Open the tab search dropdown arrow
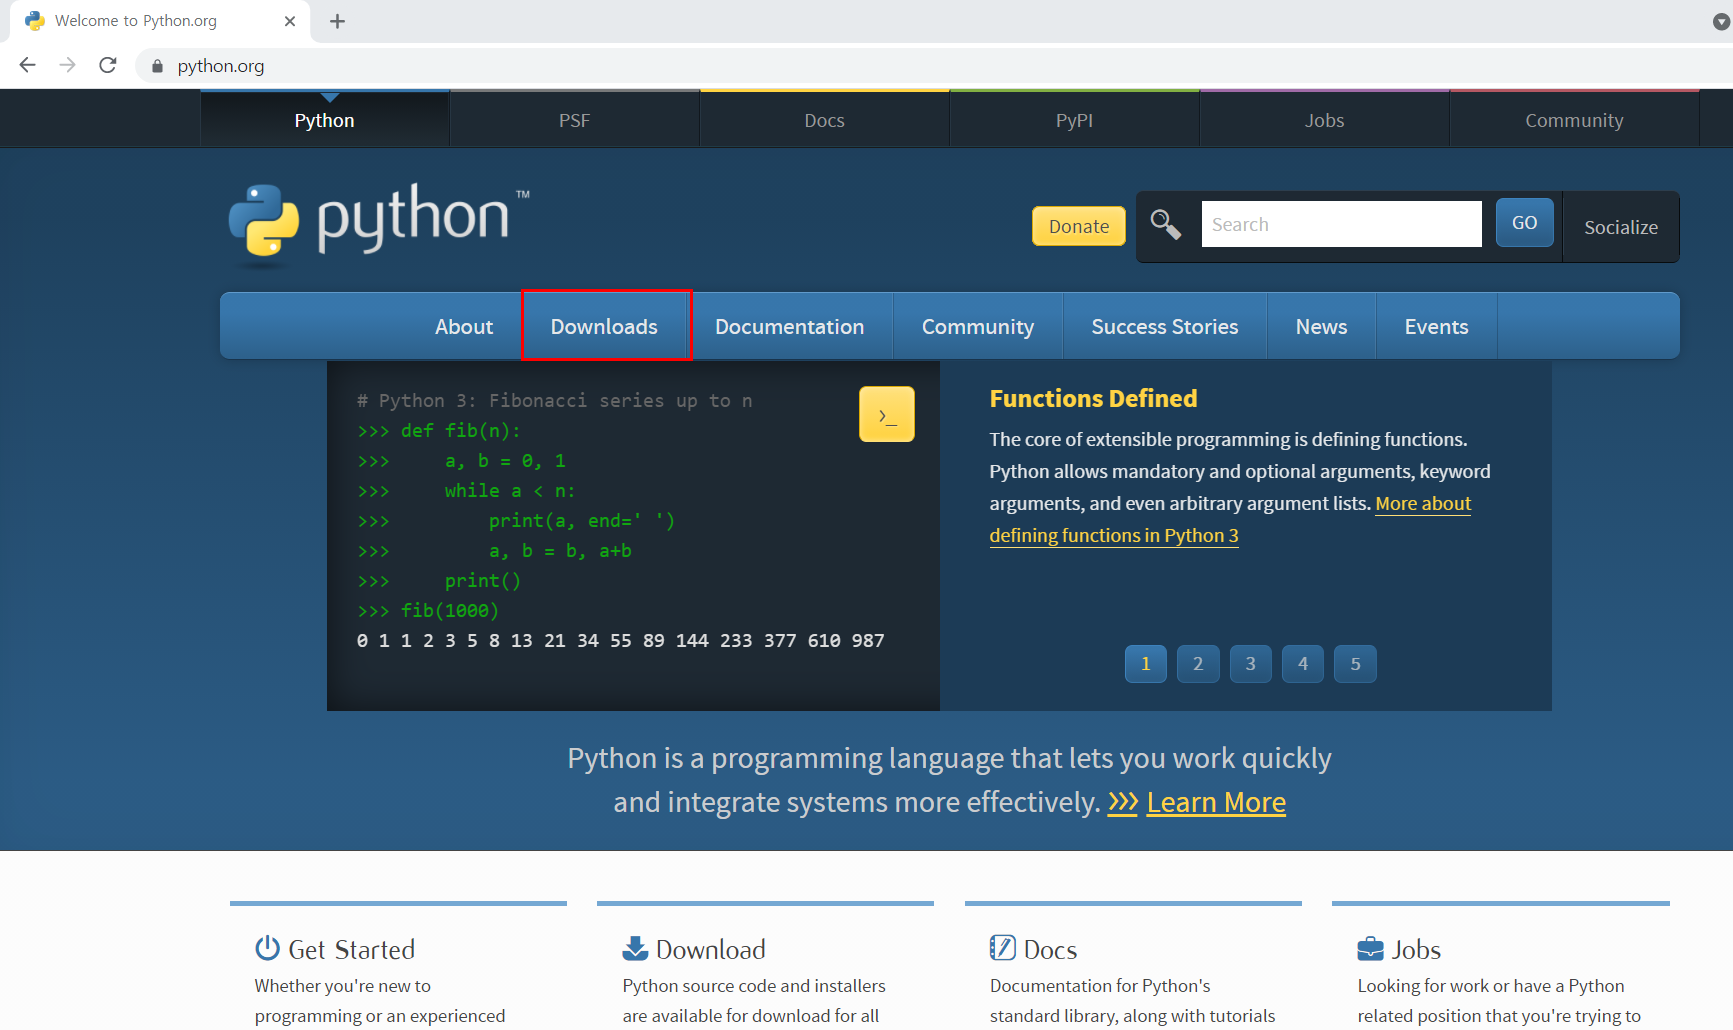The height and width of the screenshot is (1030, 1733). click(x=1721, y=22)
